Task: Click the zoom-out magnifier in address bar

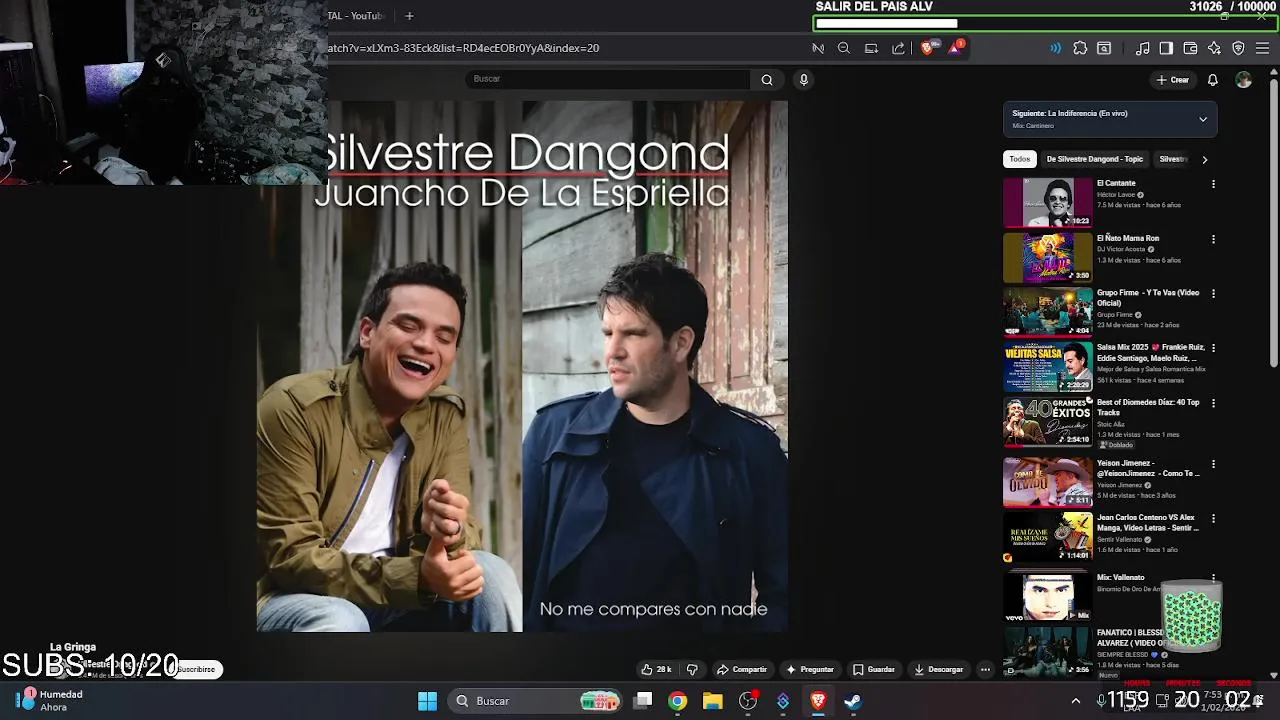Action: click(x=844, y=48)
